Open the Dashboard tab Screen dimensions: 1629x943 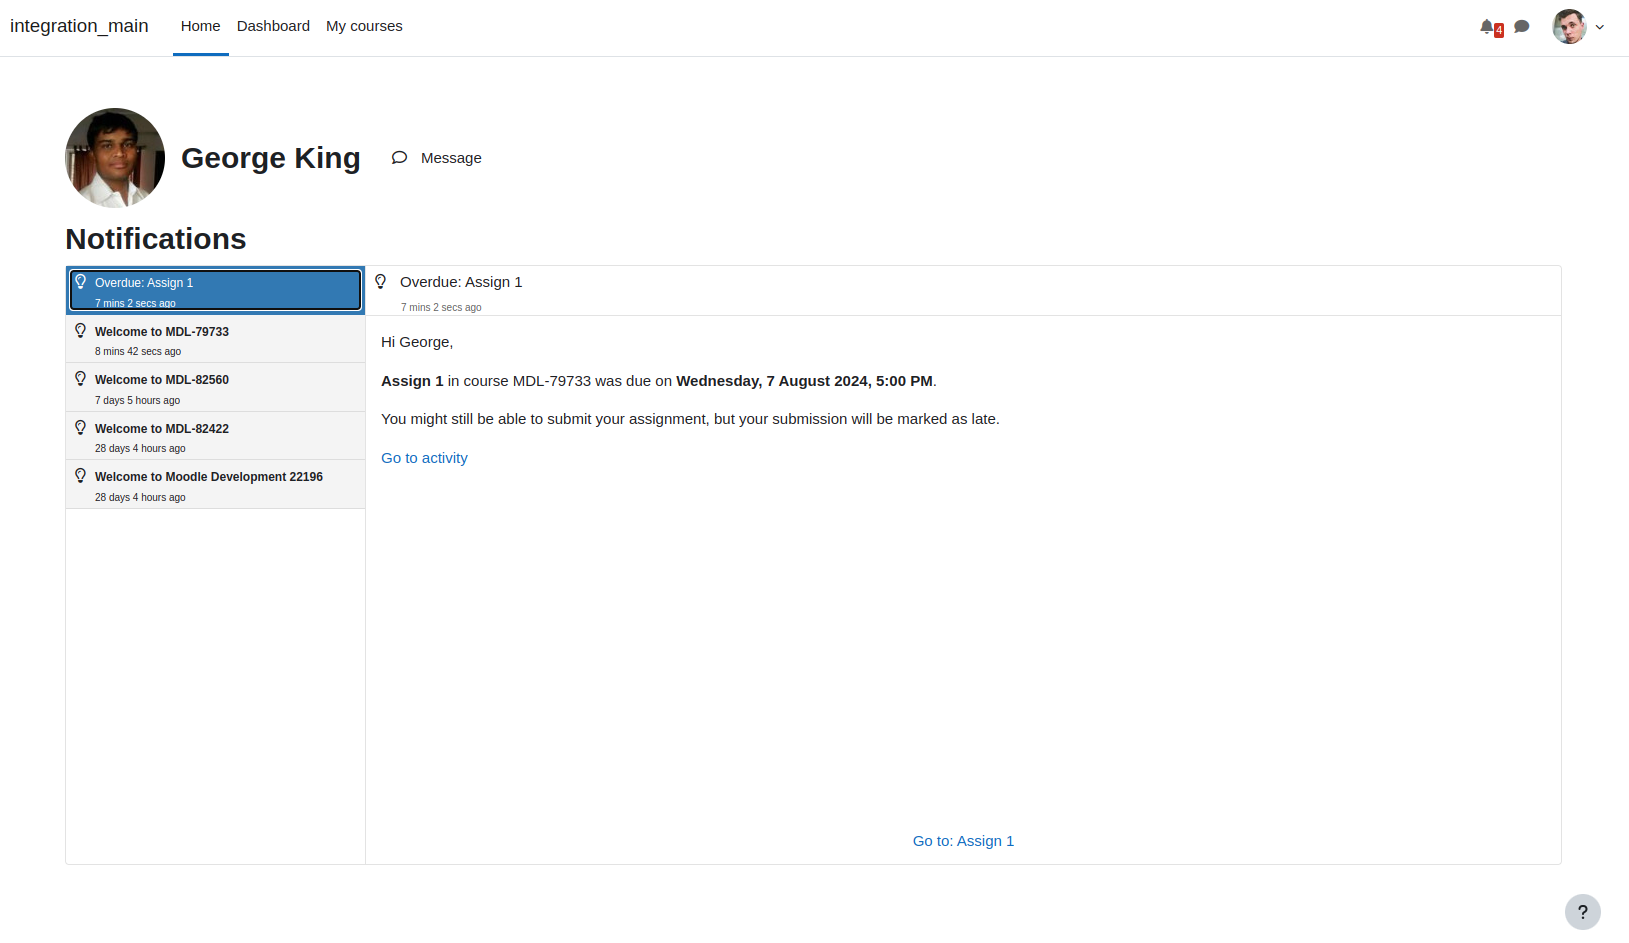pos(273,26)
